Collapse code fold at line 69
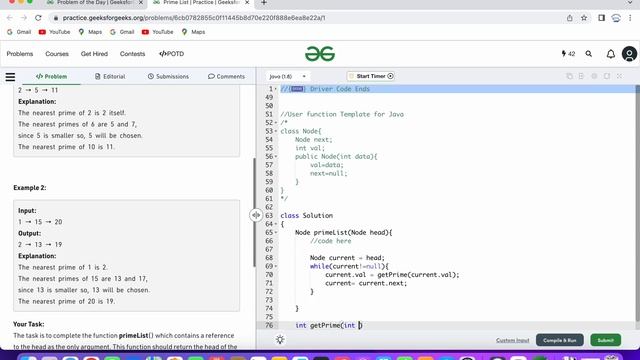Viewport: 640px width, 360px height. 276,267
